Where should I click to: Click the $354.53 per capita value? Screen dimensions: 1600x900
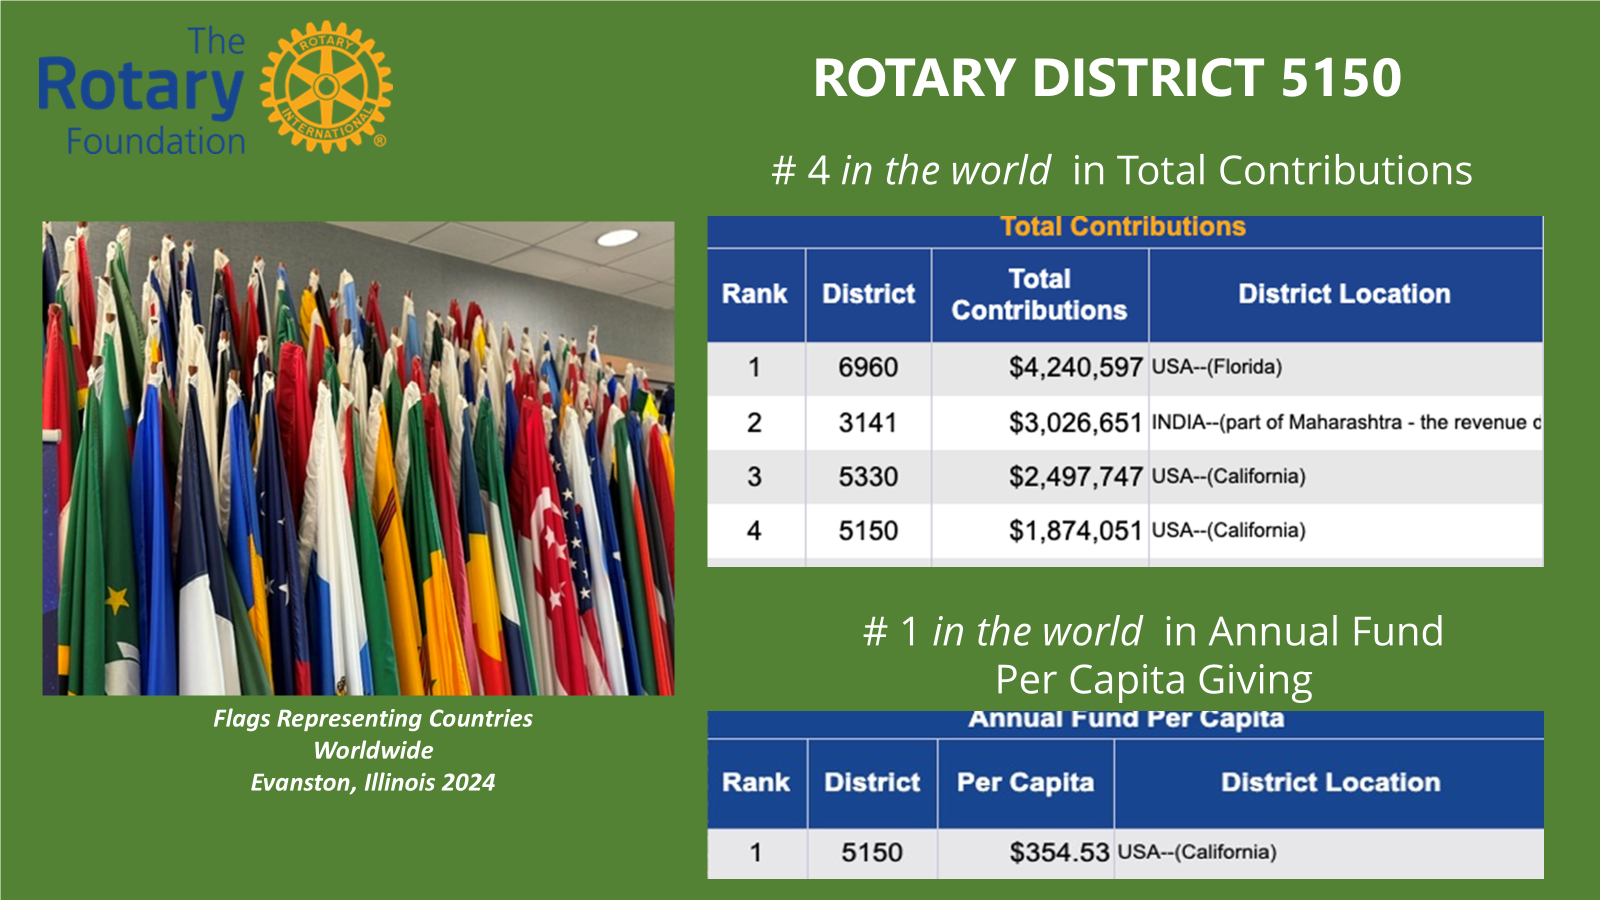[x=1059, y=853]
